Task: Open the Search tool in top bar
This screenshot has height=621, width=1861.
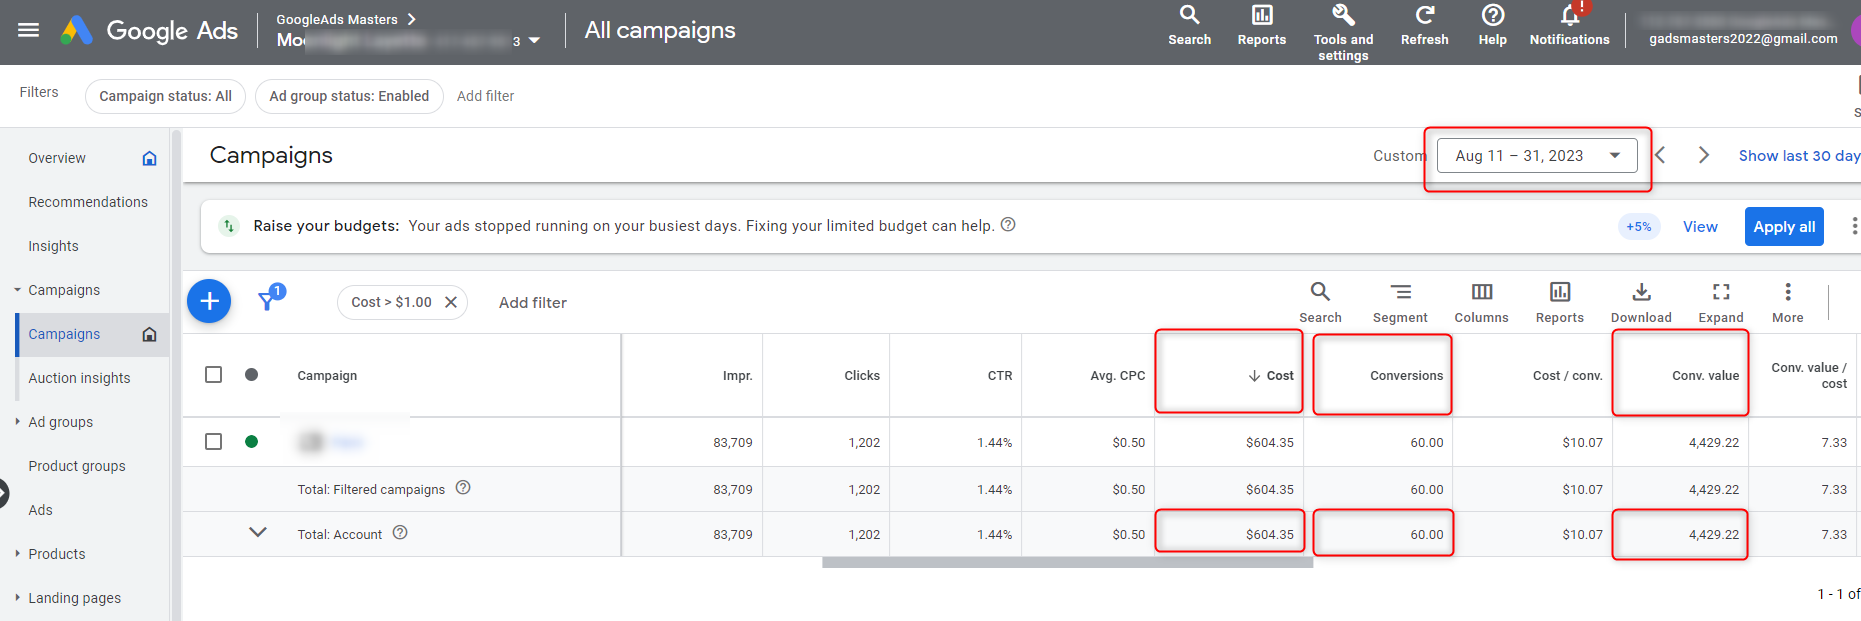Action: [1189, 26]
